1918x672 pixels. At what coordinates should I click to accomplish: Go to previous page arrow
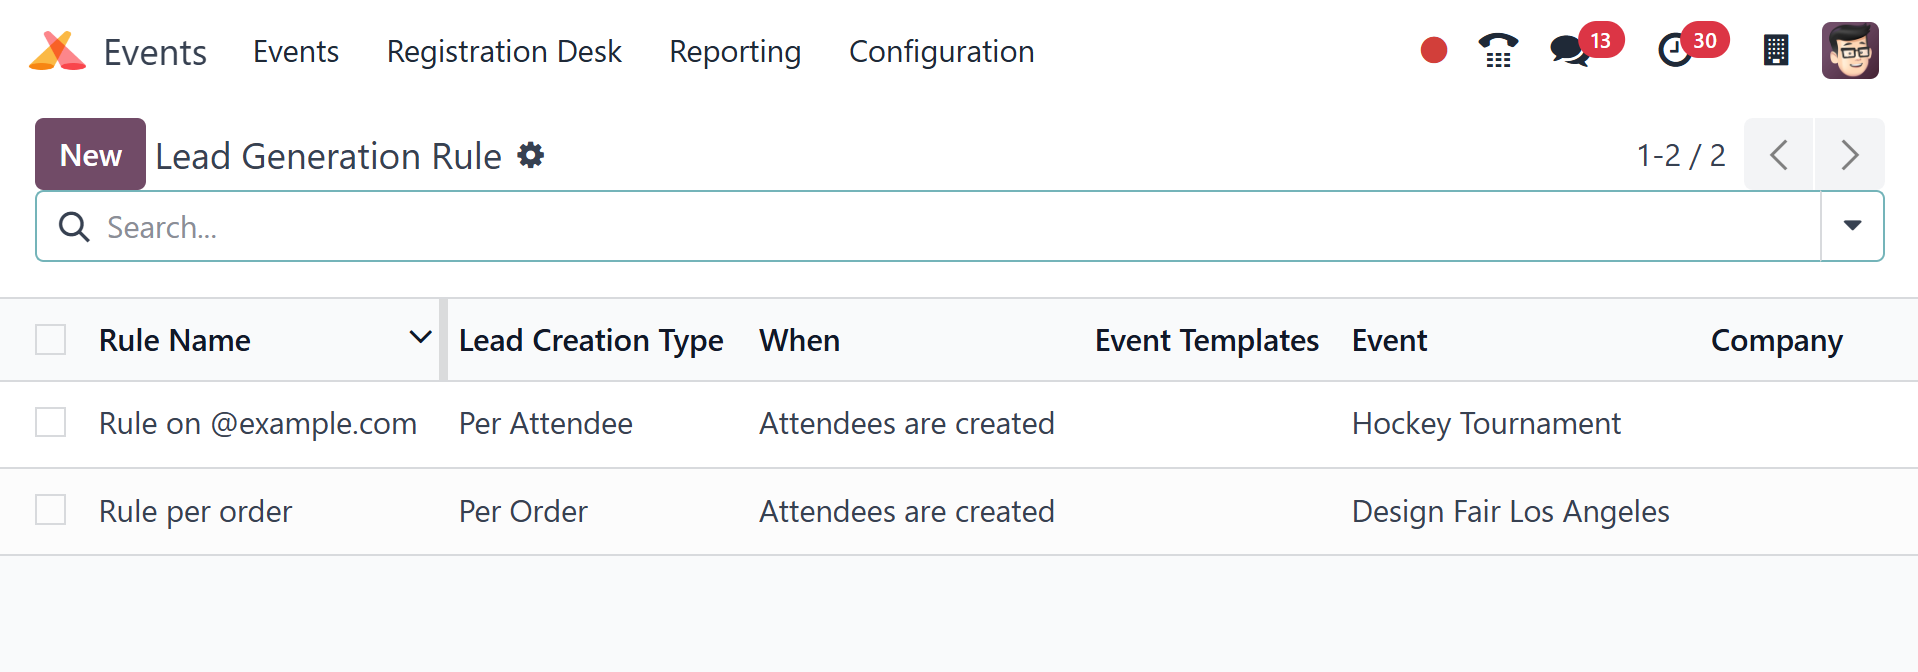1778,155
